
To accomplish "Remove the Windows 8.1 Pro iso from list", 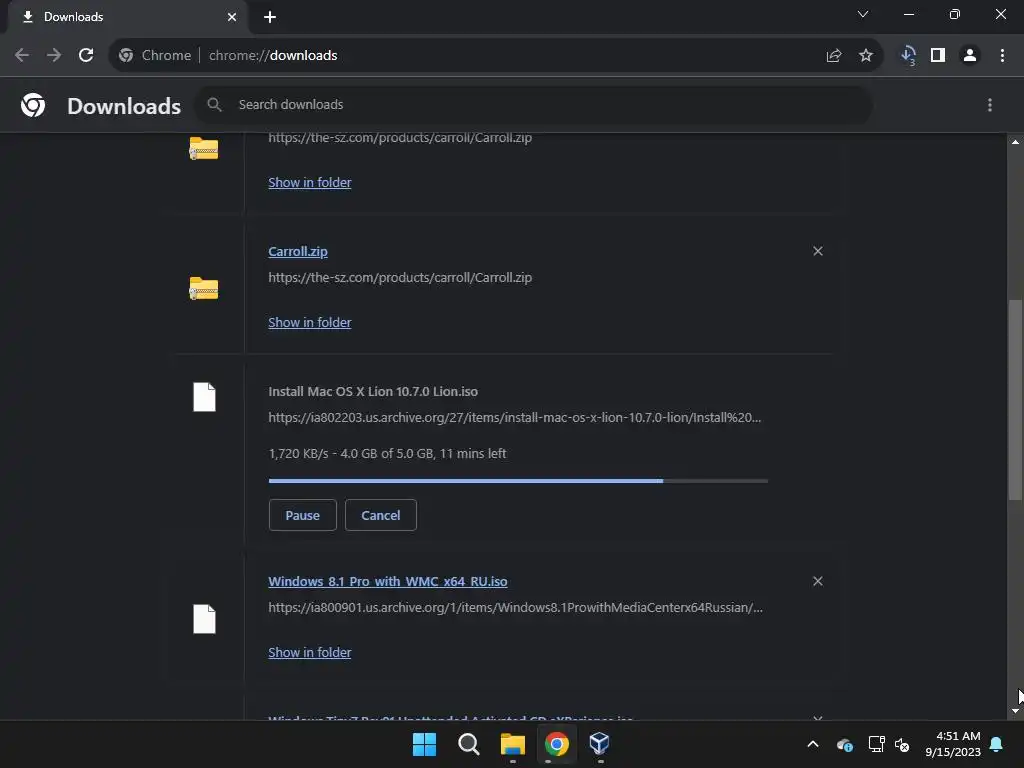I will coord(818,581).
